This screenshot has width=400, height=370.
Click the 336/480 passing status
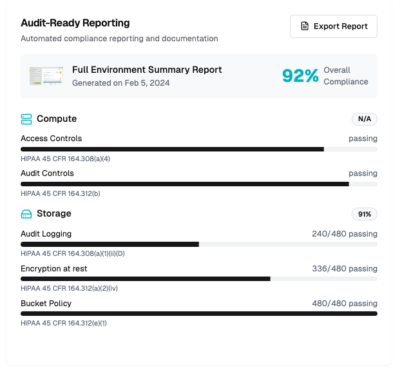coord(345,269)
